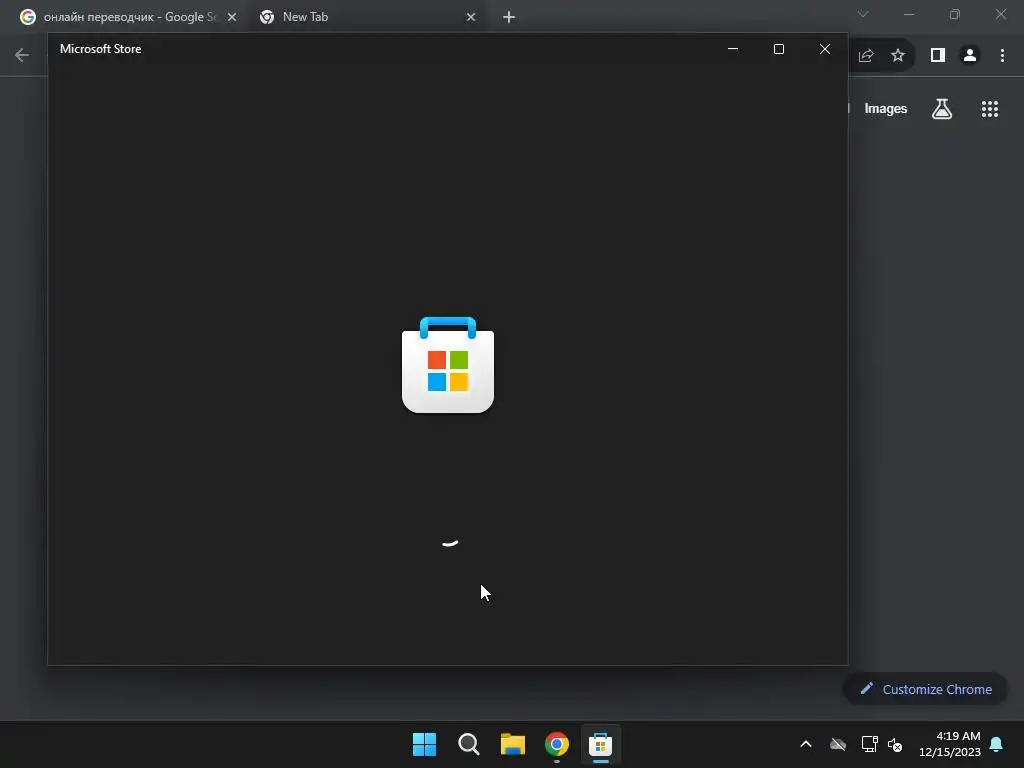Image resolution: width=1024 pixels, height=768 pixels.
Task: Minimize the Chrome window
Action: 909,14
